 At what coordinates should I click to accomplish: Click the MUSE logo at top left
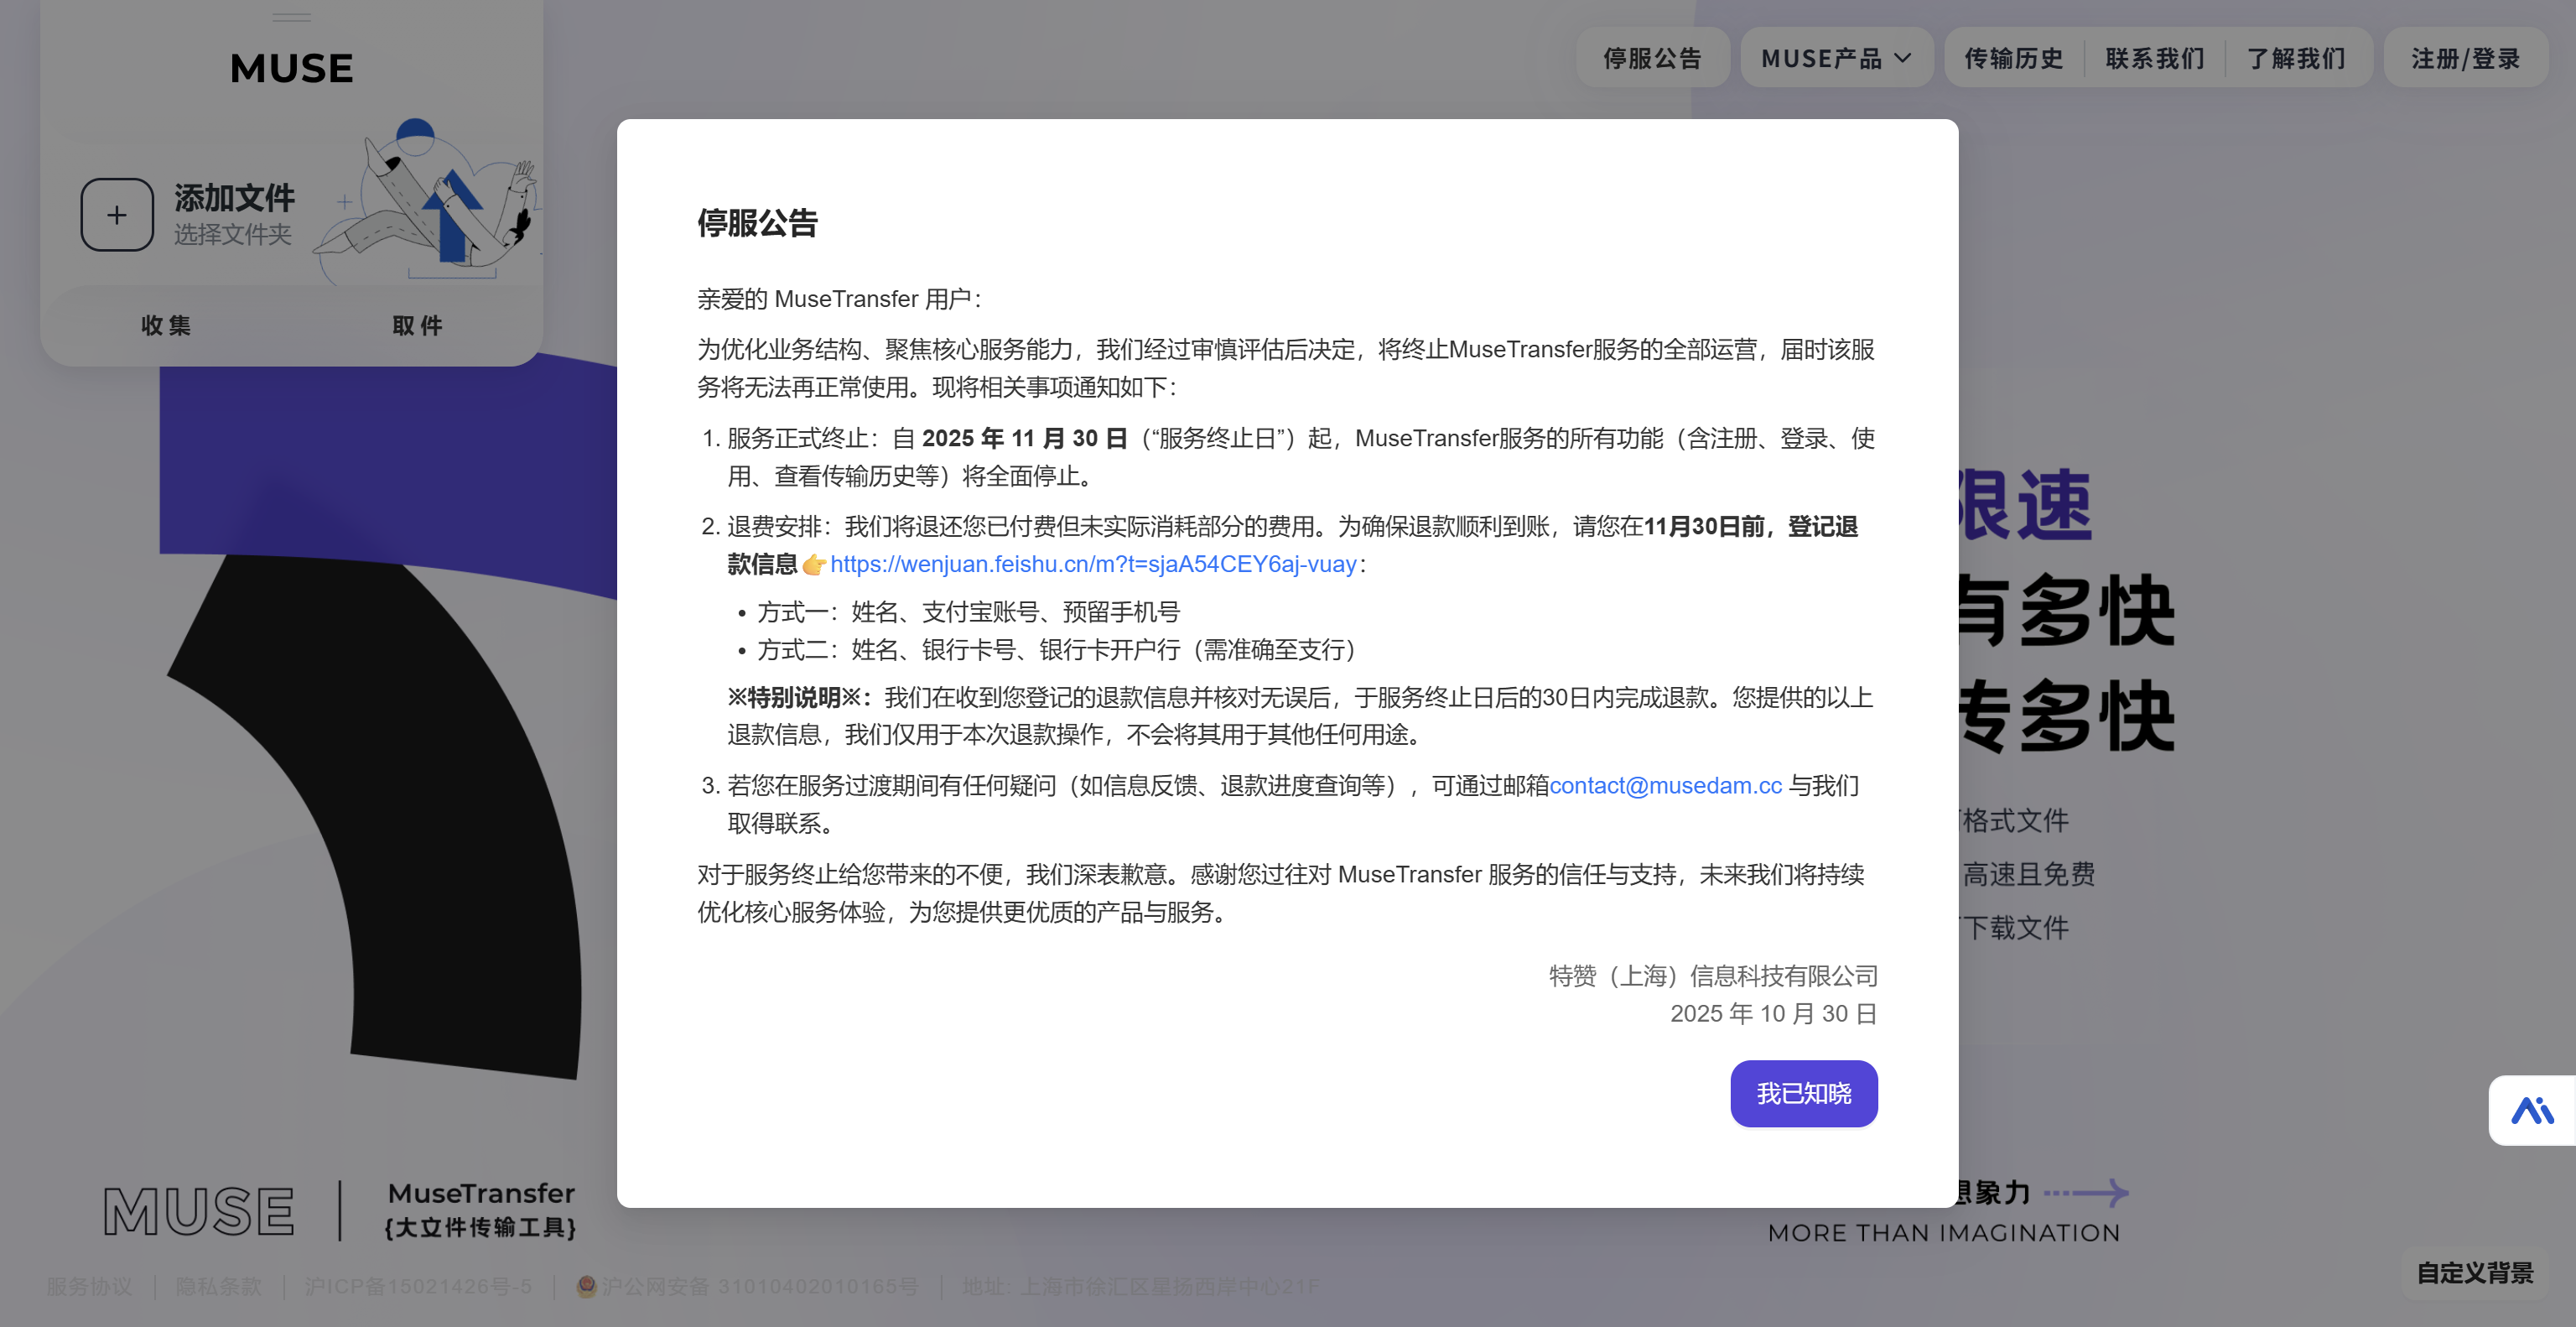point(291,69)
